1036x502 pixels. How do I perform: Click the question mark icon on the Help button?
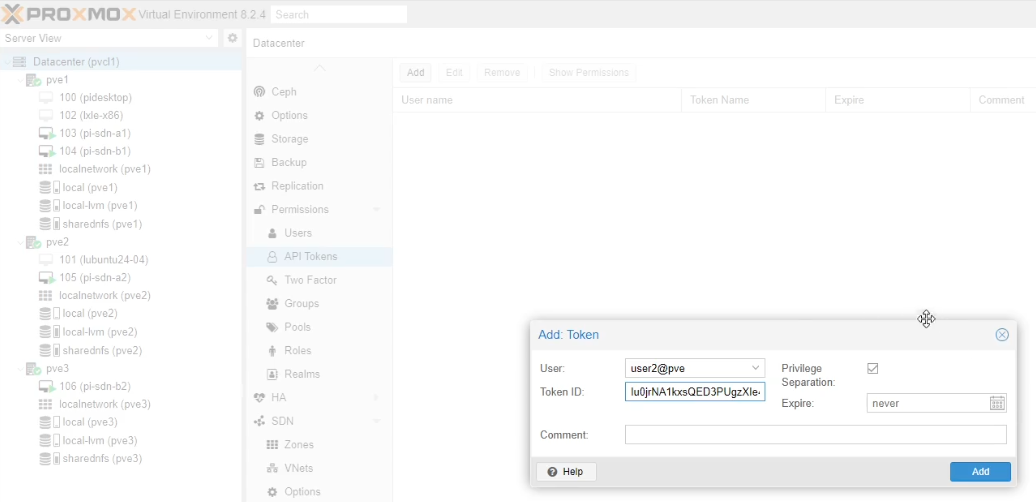pos(552,472)
